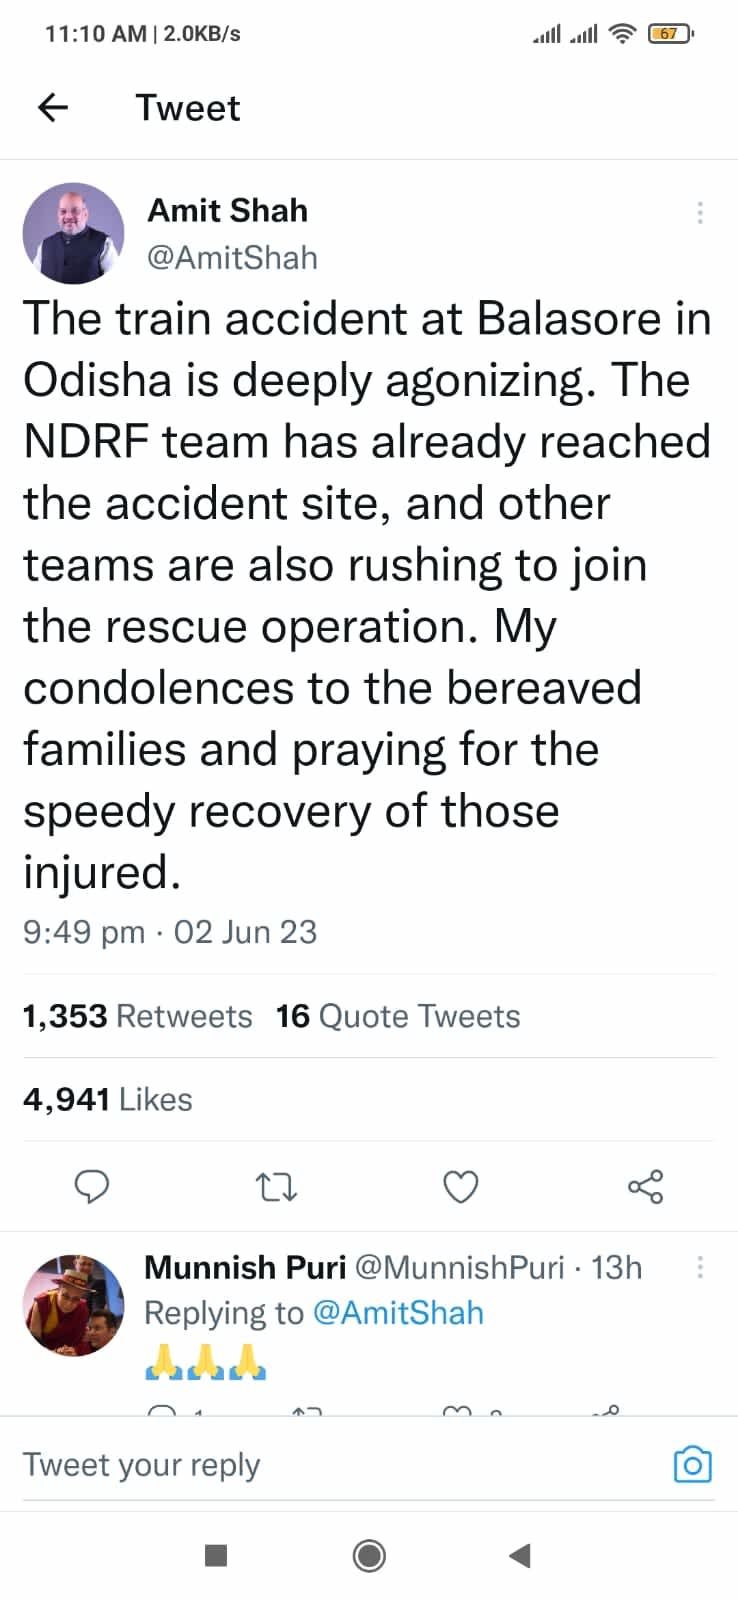Tap the retweet icon under the tweet
738x1600 pixels.
[x=276, y=1187]
